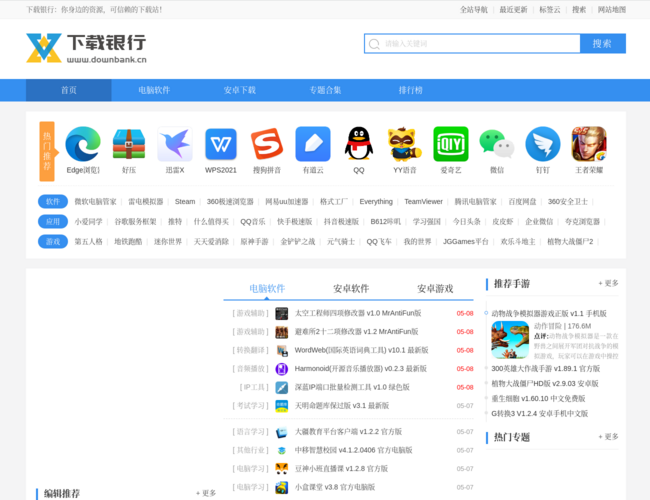Open the 迅雷X bird icon
Screen dimensions: 650x500
[175, 144]
